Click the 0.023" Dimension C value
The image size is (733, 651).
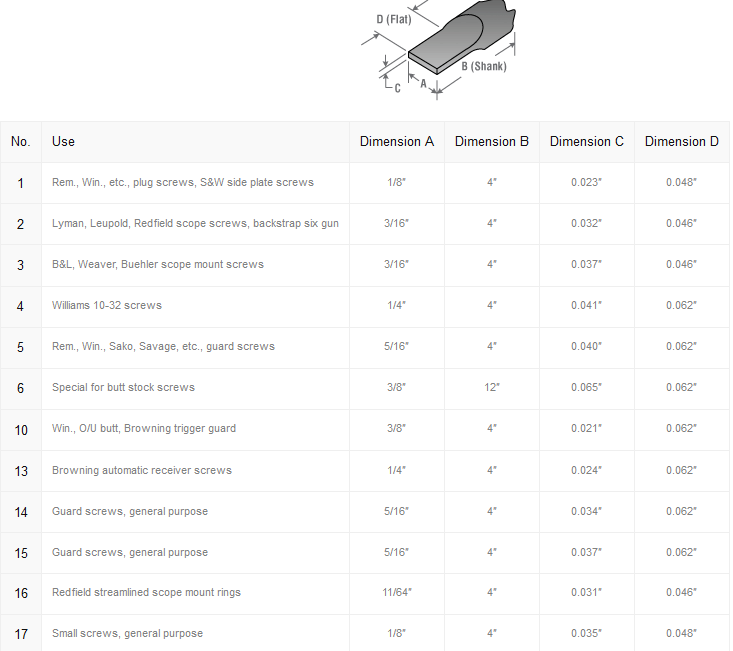click(x=587, y=182)
